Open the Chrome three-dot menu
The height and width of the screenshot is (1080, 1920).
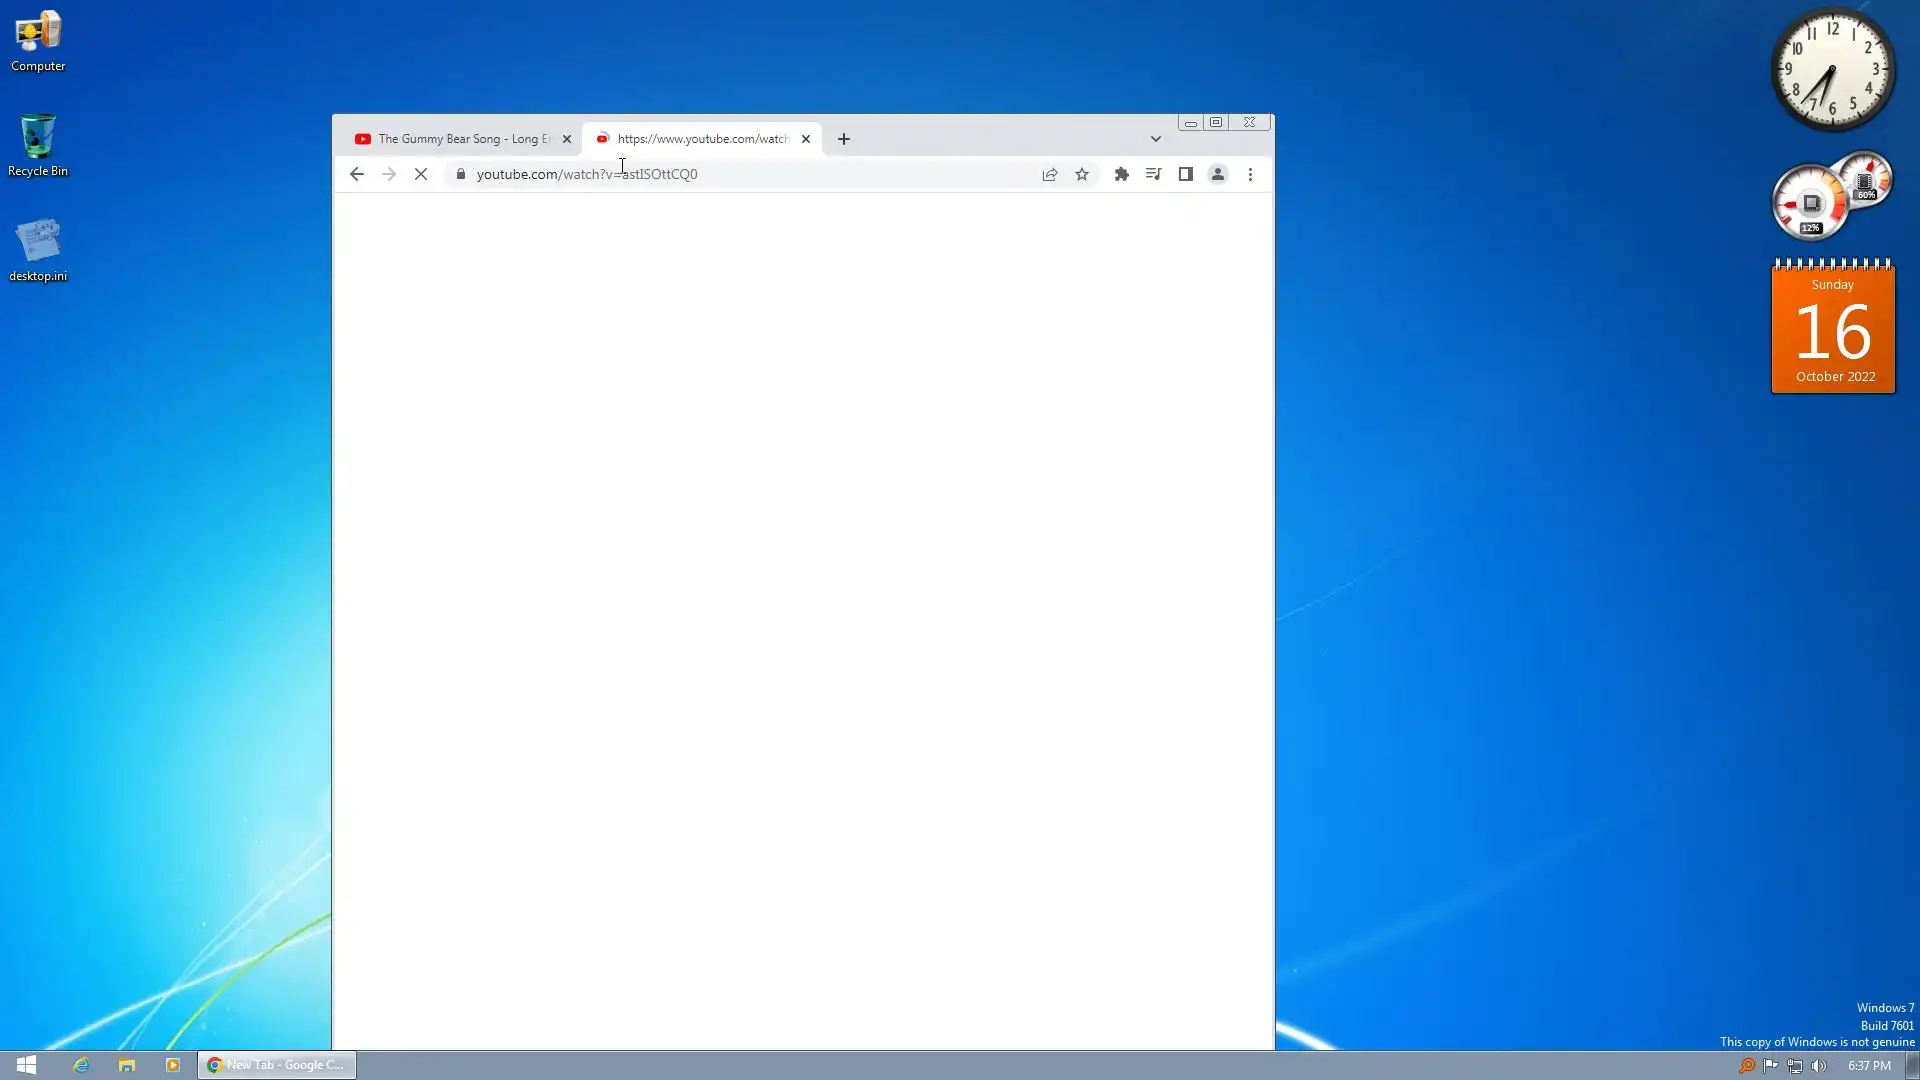tap(1250, 174)
